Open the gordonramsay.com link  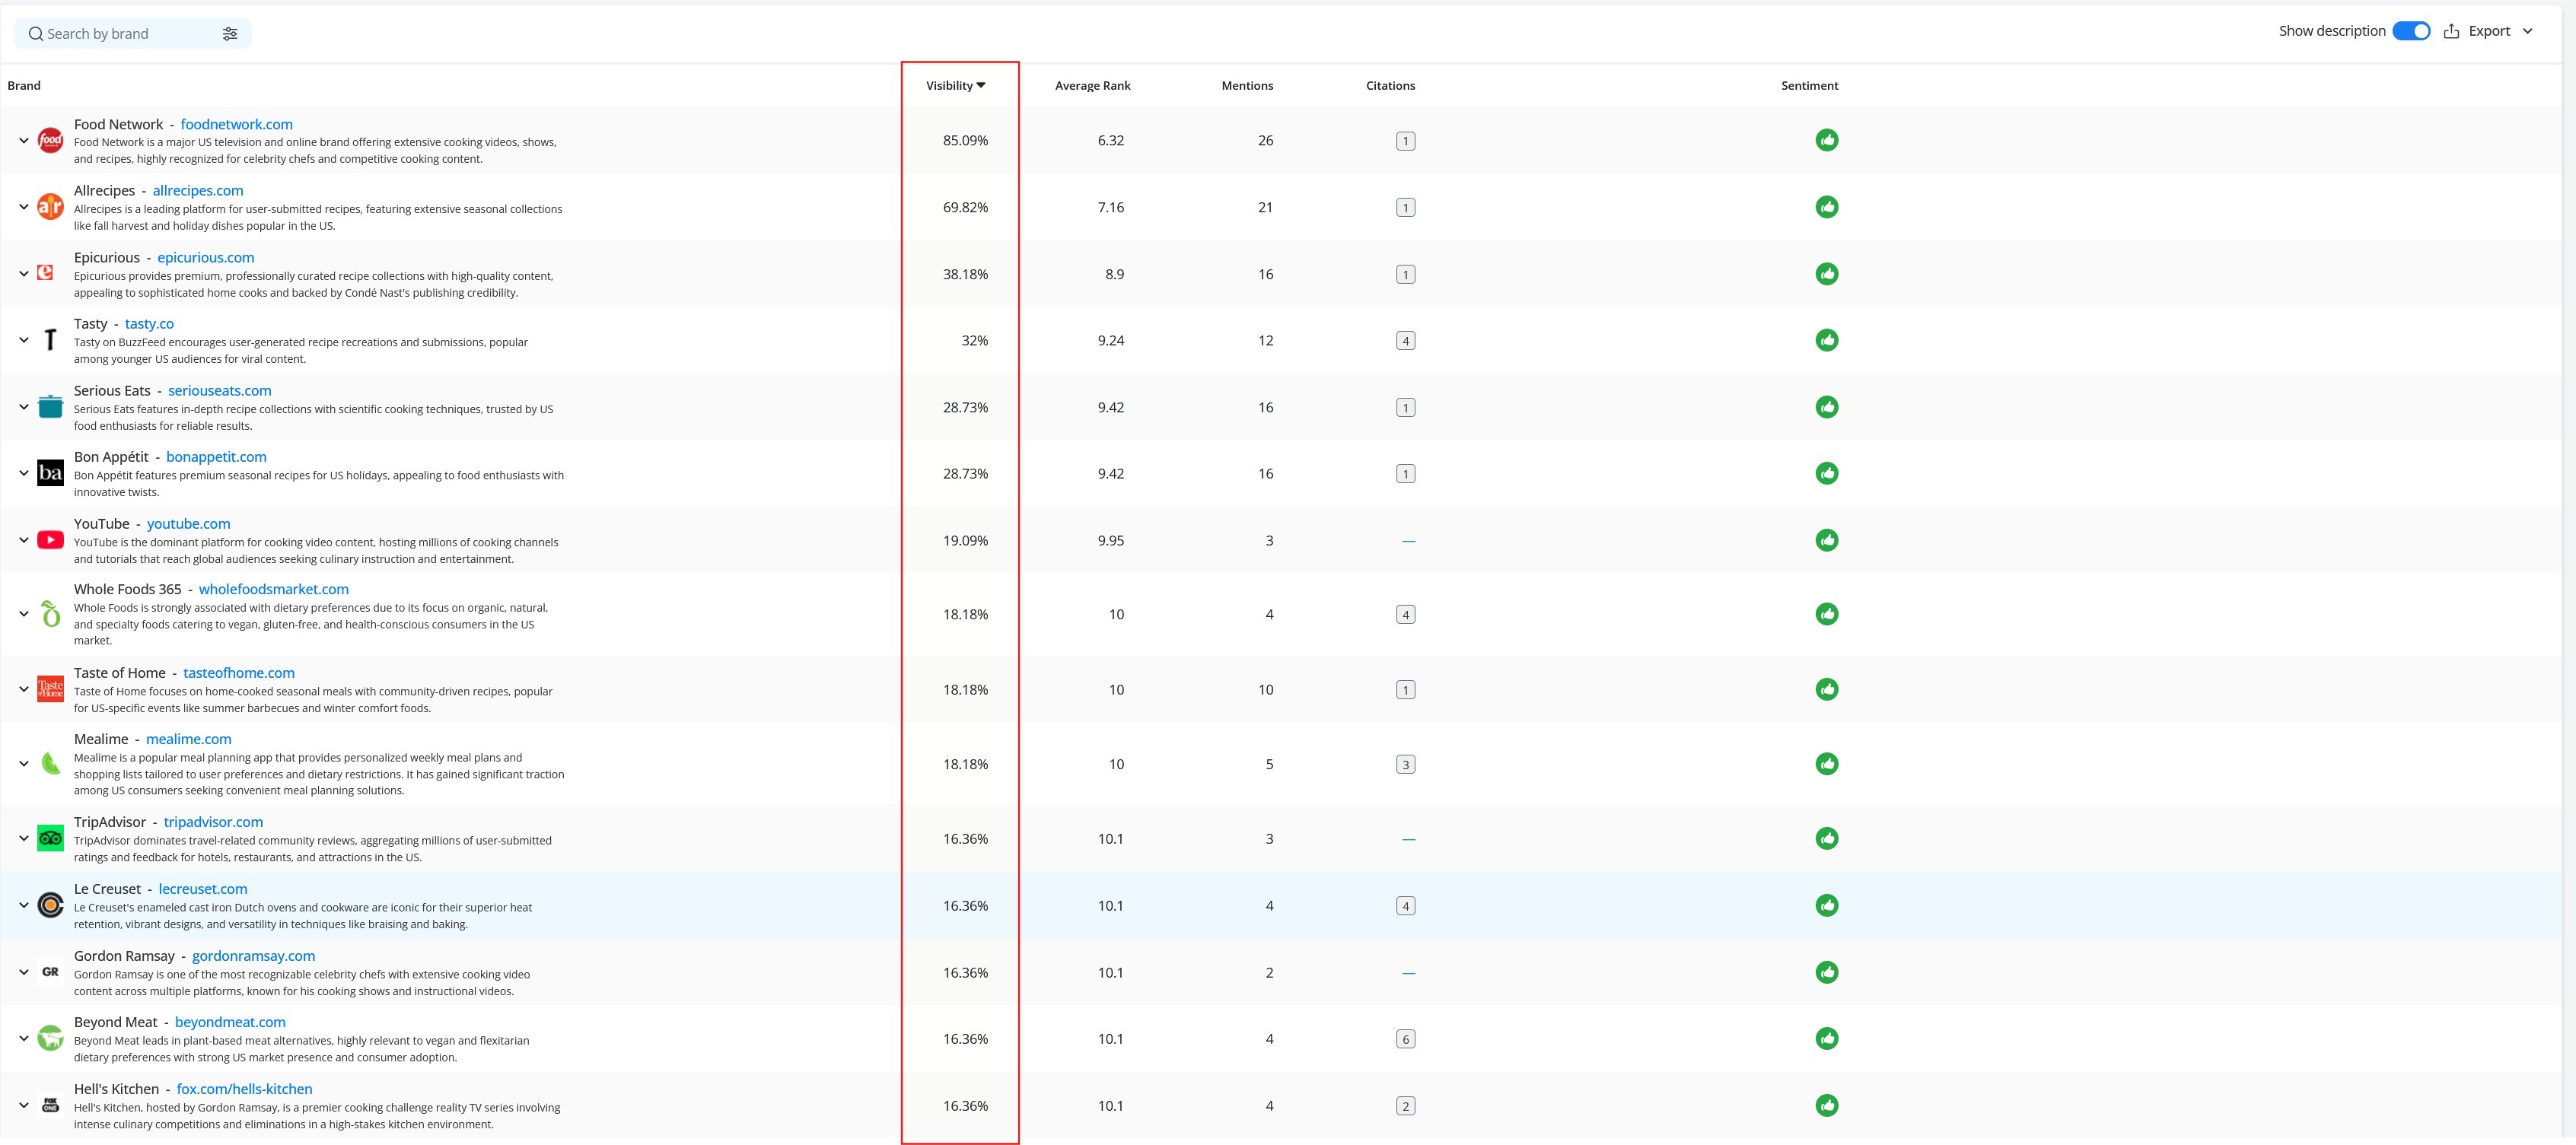[x=254, y=955]
